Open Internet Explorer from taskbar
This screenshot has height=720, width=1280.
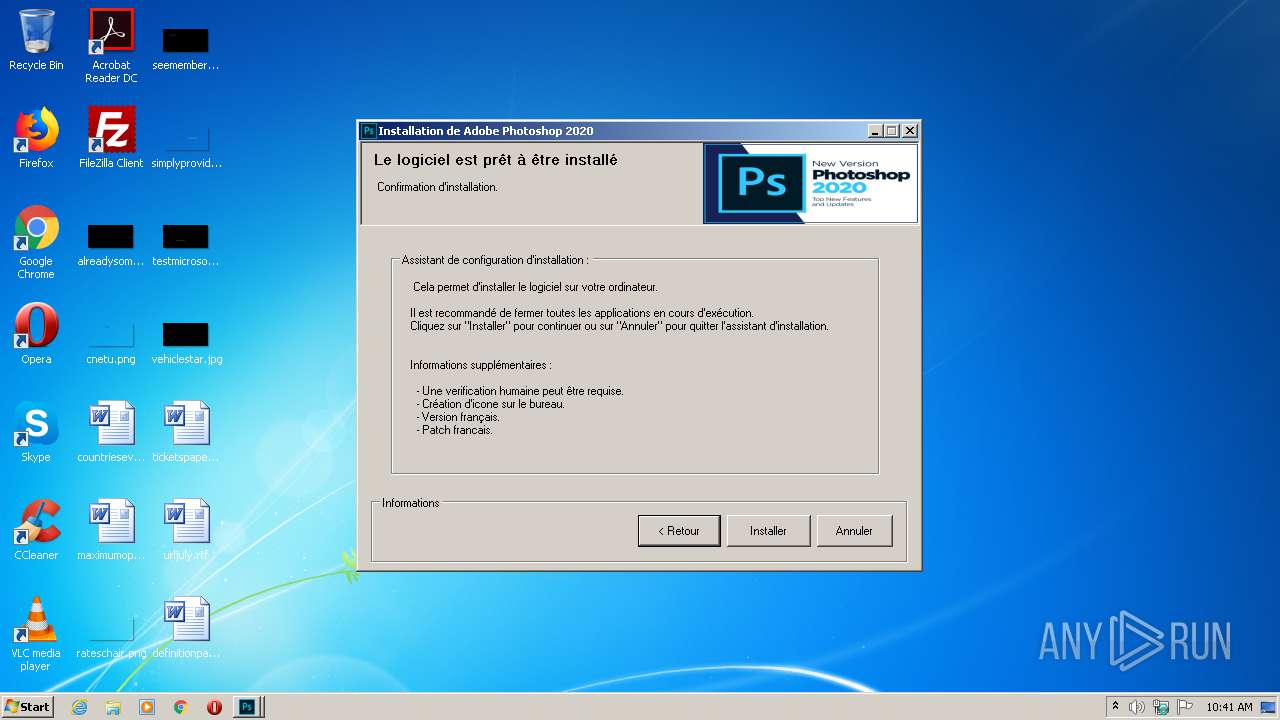click(x=79, y=707)
